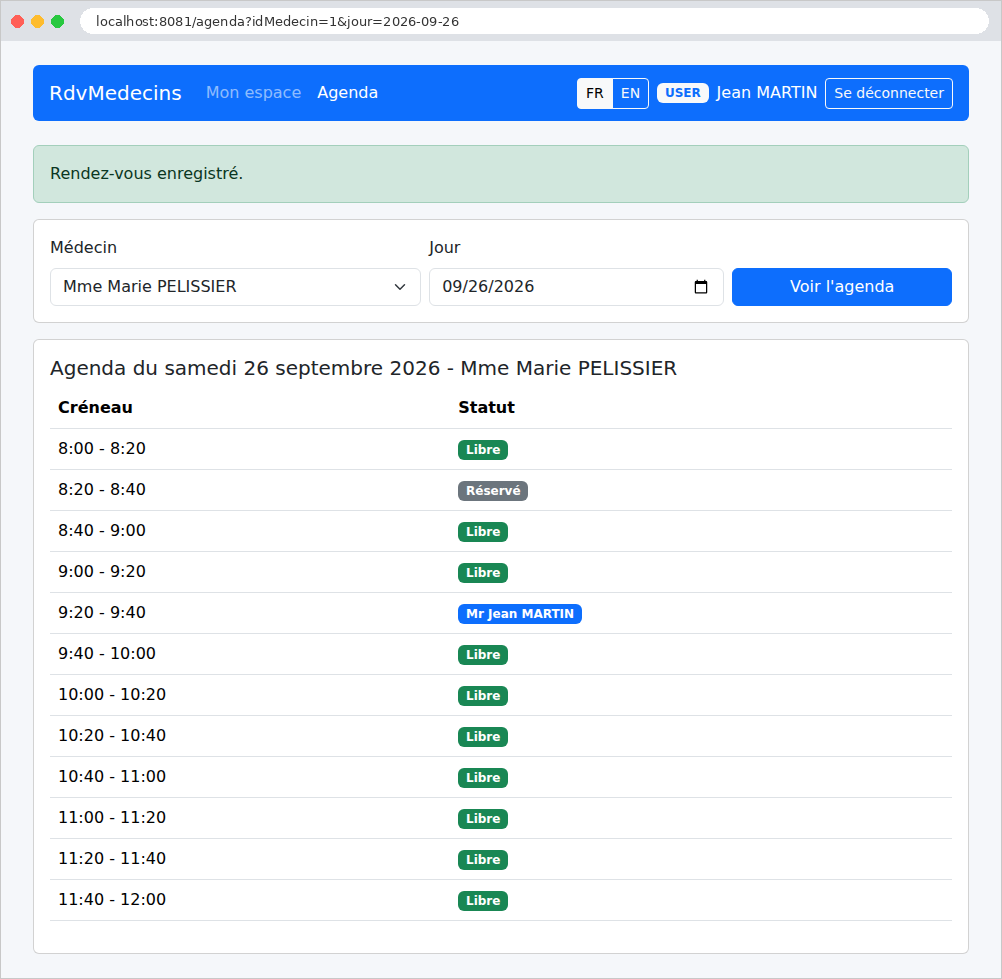Switch language to EN
The height and width of the screenshot is (979, 1002).
point(630,93)
